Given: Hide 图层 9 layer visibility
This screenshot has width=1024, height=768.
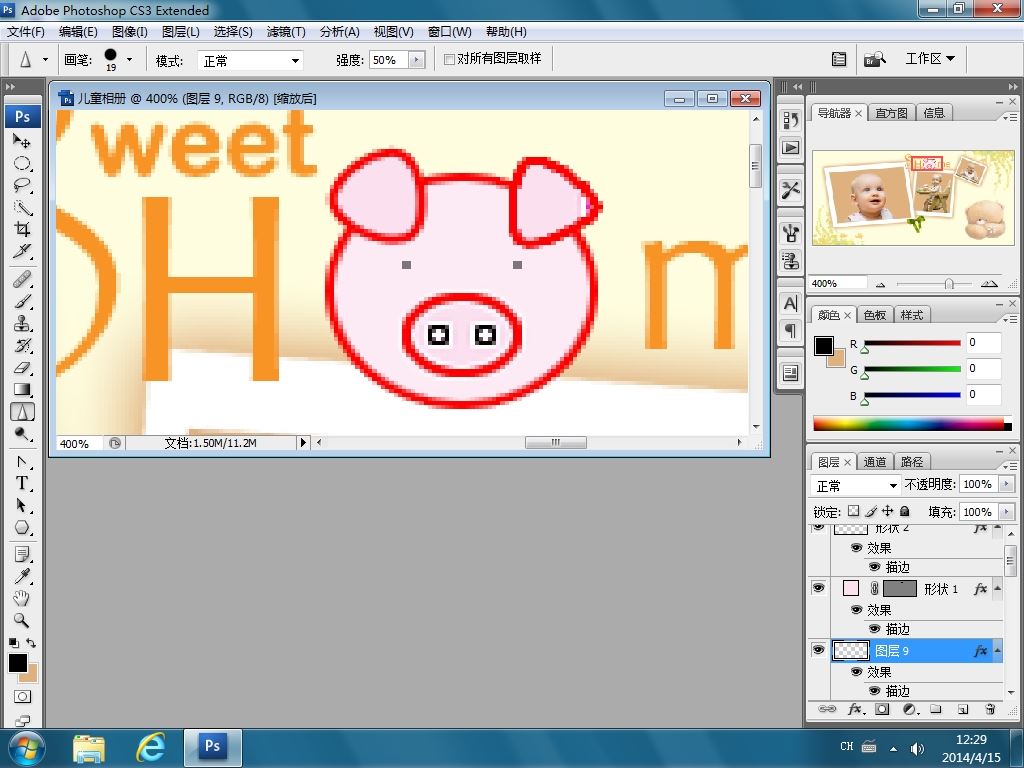Looking at the screenshot, I should tap(818, 650).
